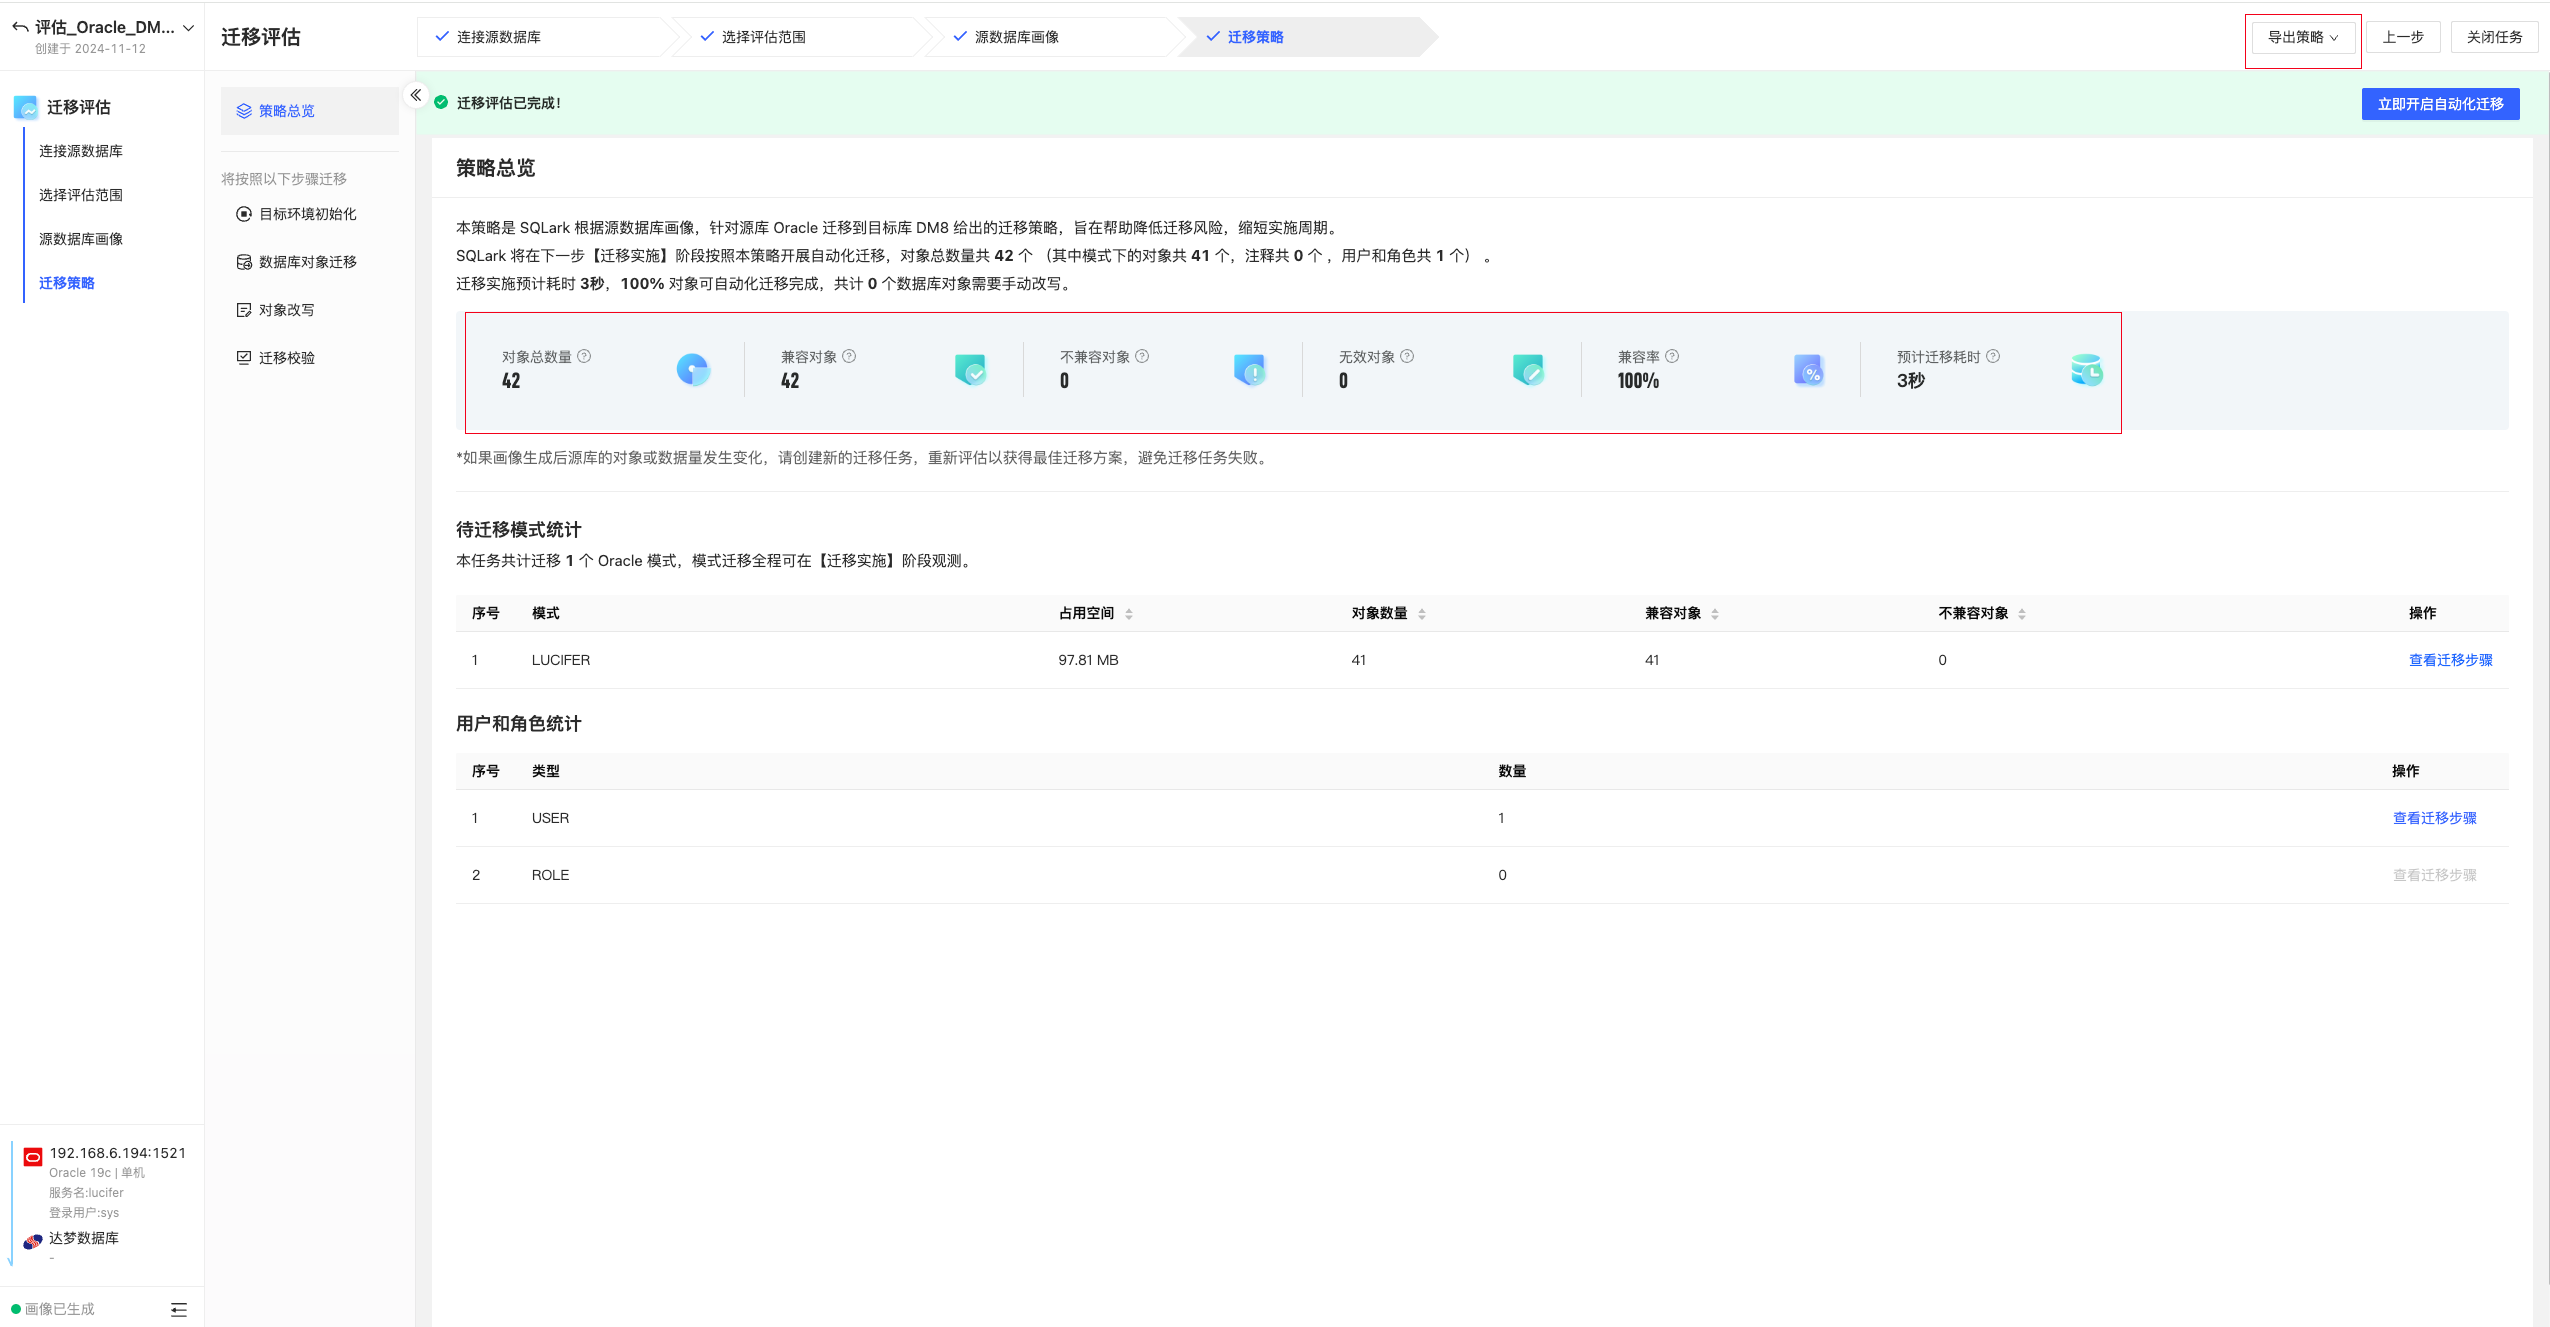Sort the 对象数量 column
The height and width of the screenshot is (1327, 2550).
pyautogui.click(x=1422, y=613)
